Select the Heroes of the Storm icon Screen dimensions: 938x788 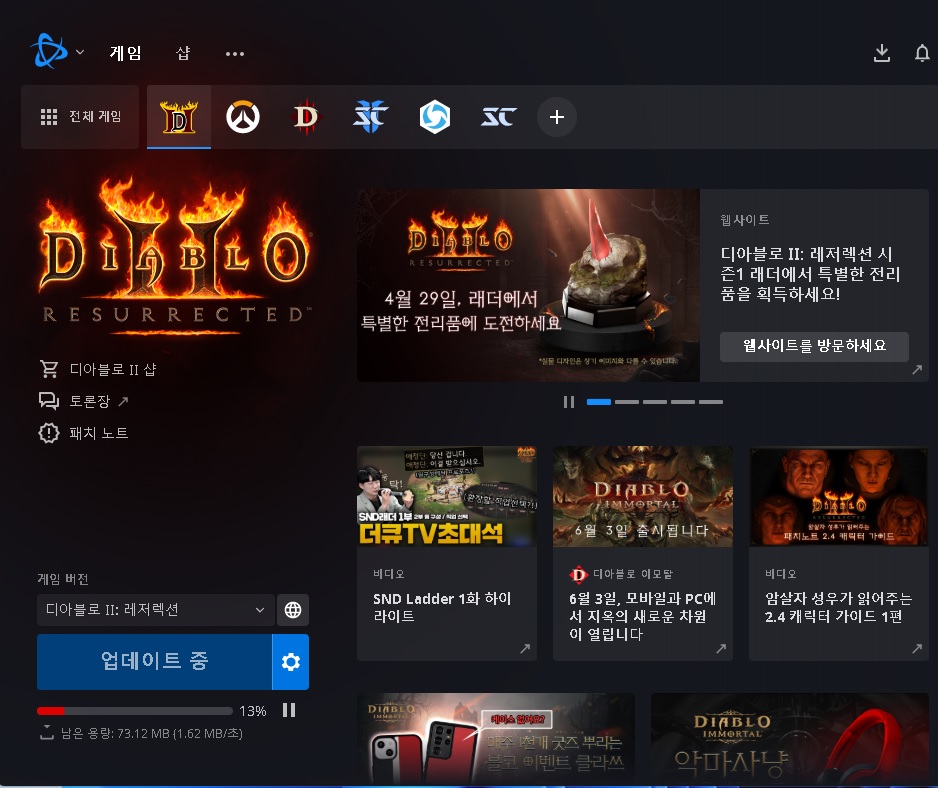coord(435,117)
